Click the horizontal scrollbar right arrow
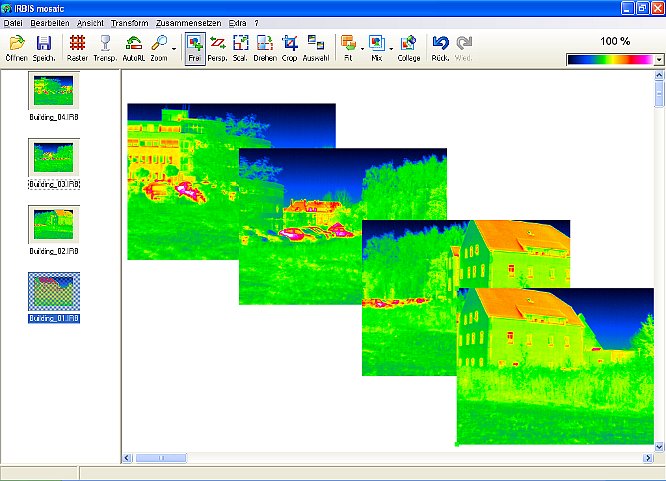This screenshot has height=481, width=666. click(x=648, y=458)
